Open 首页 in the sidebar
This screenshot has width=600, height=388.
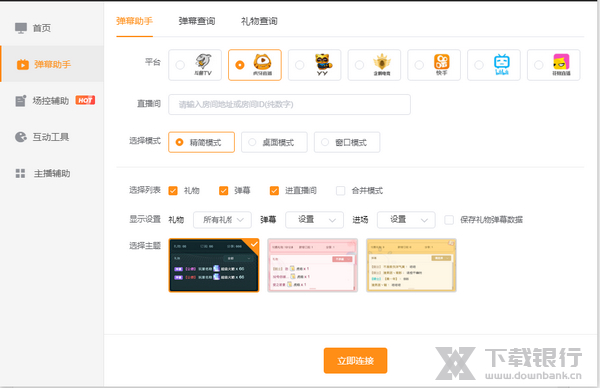[x=52, y=28]
